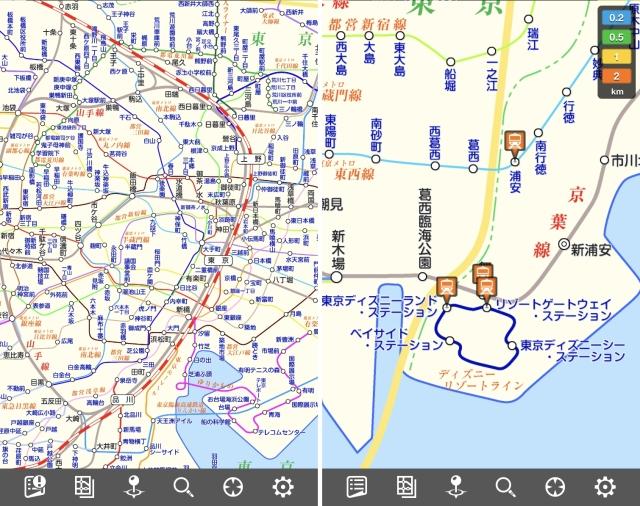Tap 葛西臨海公園 station label
Image resolution: width=640 pixels, height=506 pixels.
pos(424,228)
